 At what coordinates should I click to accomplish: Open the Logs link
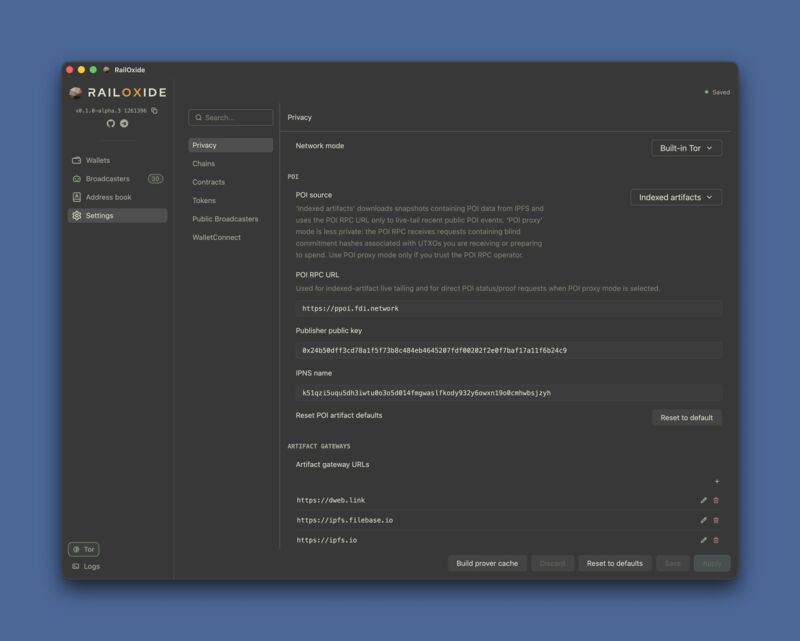click(x=86, y=566)
